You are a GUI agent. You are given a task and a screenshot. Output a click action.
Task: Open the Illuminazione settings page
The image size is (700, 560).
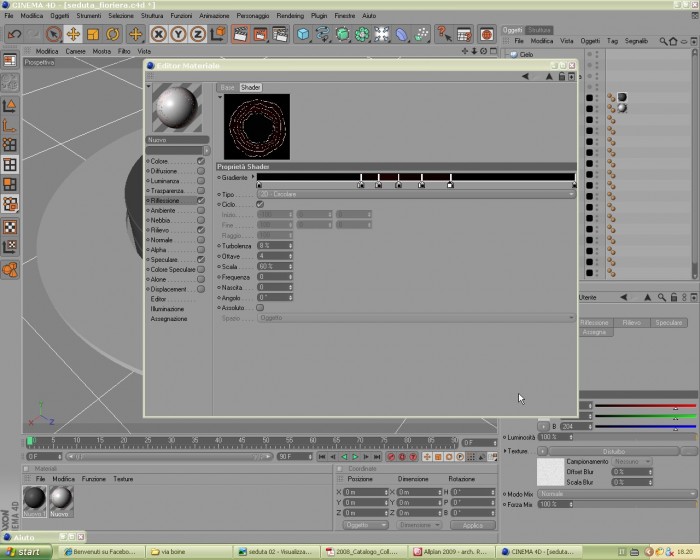pyautogui.click(x=167, y=309)
